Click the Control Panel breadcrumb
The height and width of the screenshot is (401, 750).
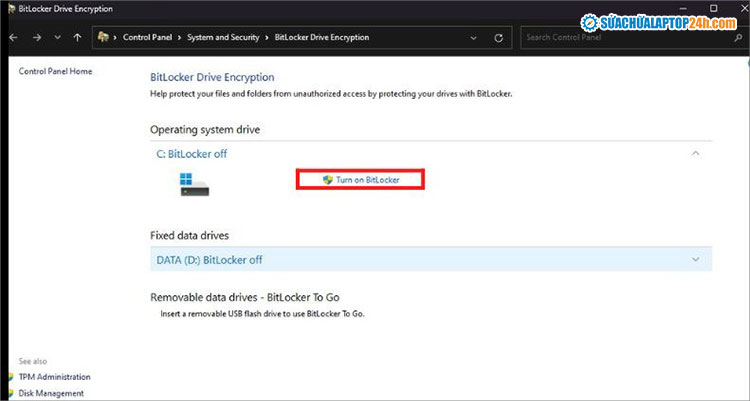(x=147, y=37)
